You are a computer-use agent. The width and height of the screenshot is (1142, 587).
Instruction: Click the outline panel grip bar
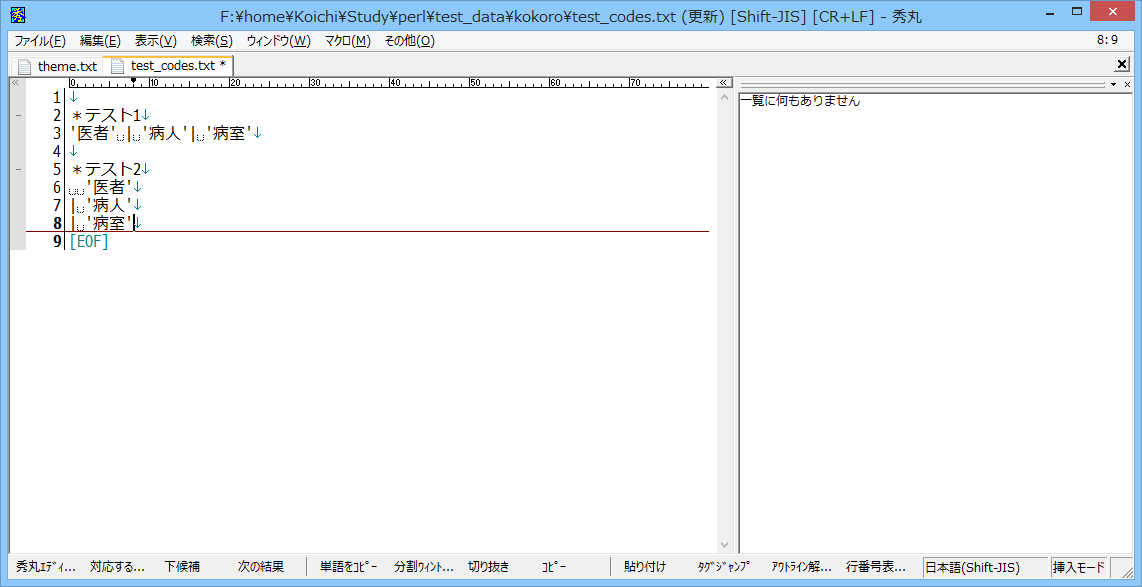coord(923,84)
